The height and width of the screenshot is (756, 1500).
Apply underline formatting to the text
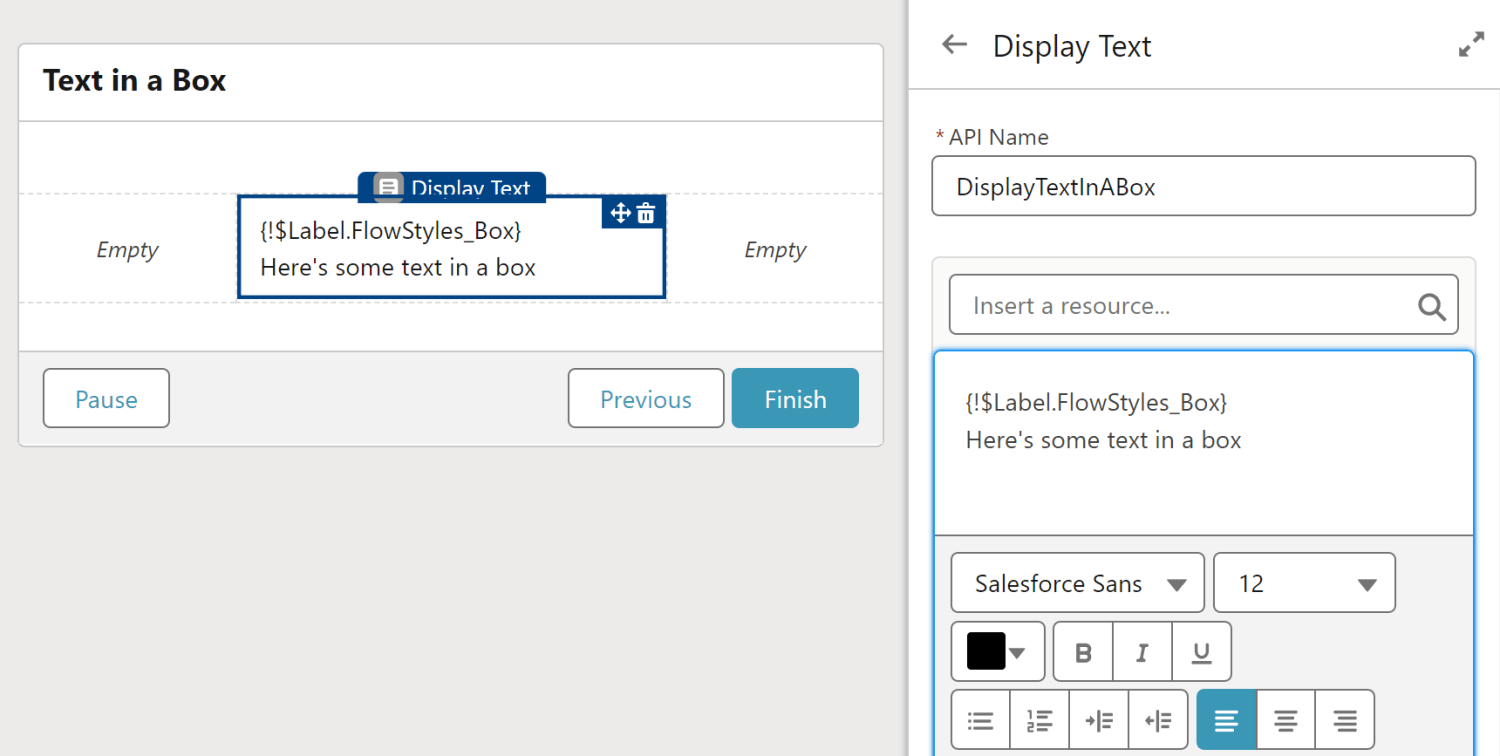(x=1201, y=651)
